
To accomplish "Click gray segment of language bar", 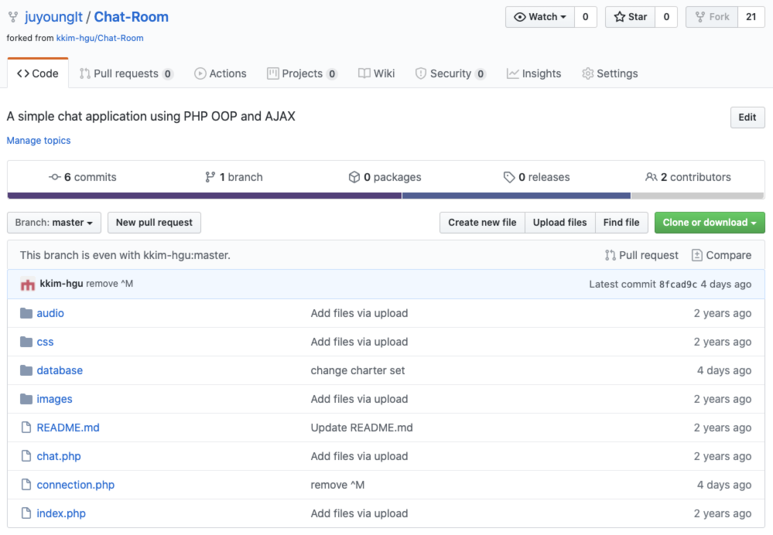I will tap(698, 196).
